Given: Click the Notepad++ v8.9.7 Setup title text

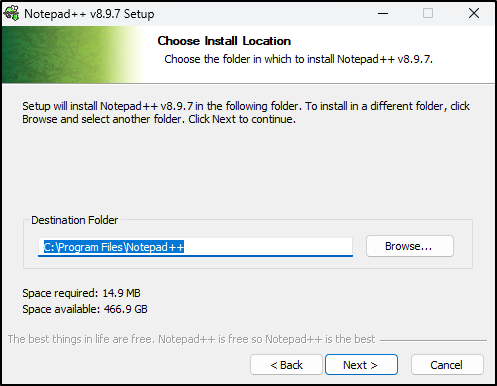Looking at the screenshot, I should 89,14.
